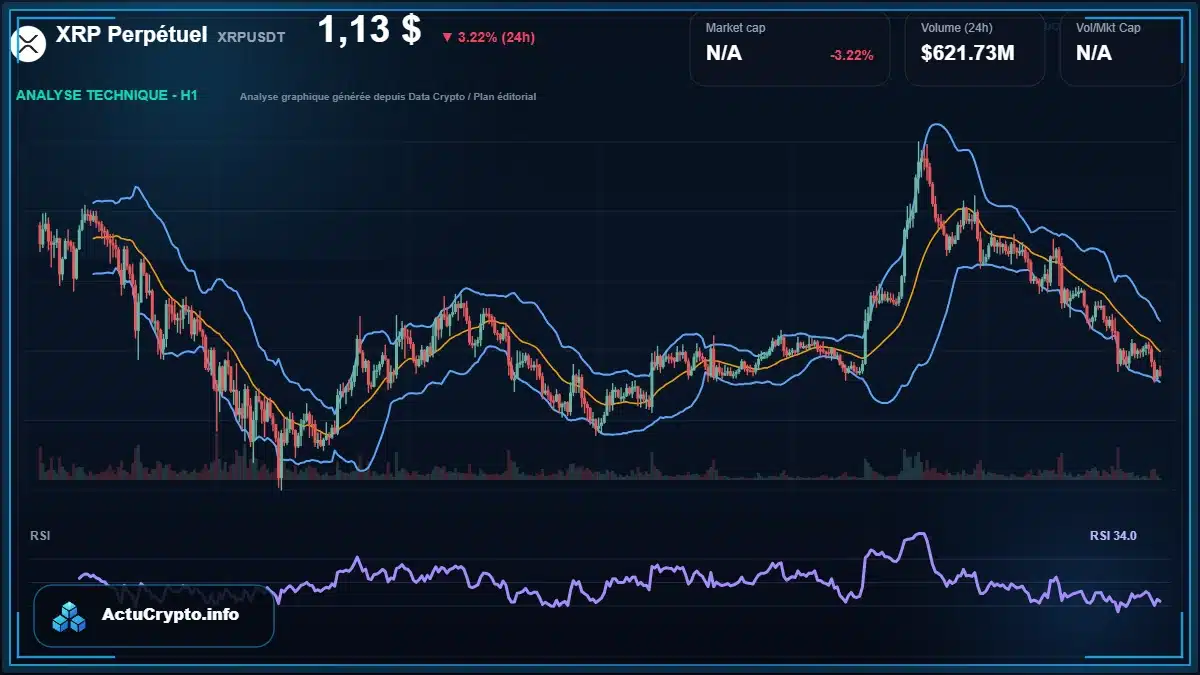The width and height of the screenshot is (1200, 675).
Task: Click the '1,13 $' price value
Action: pyautogui.click(x=369, y=30)
